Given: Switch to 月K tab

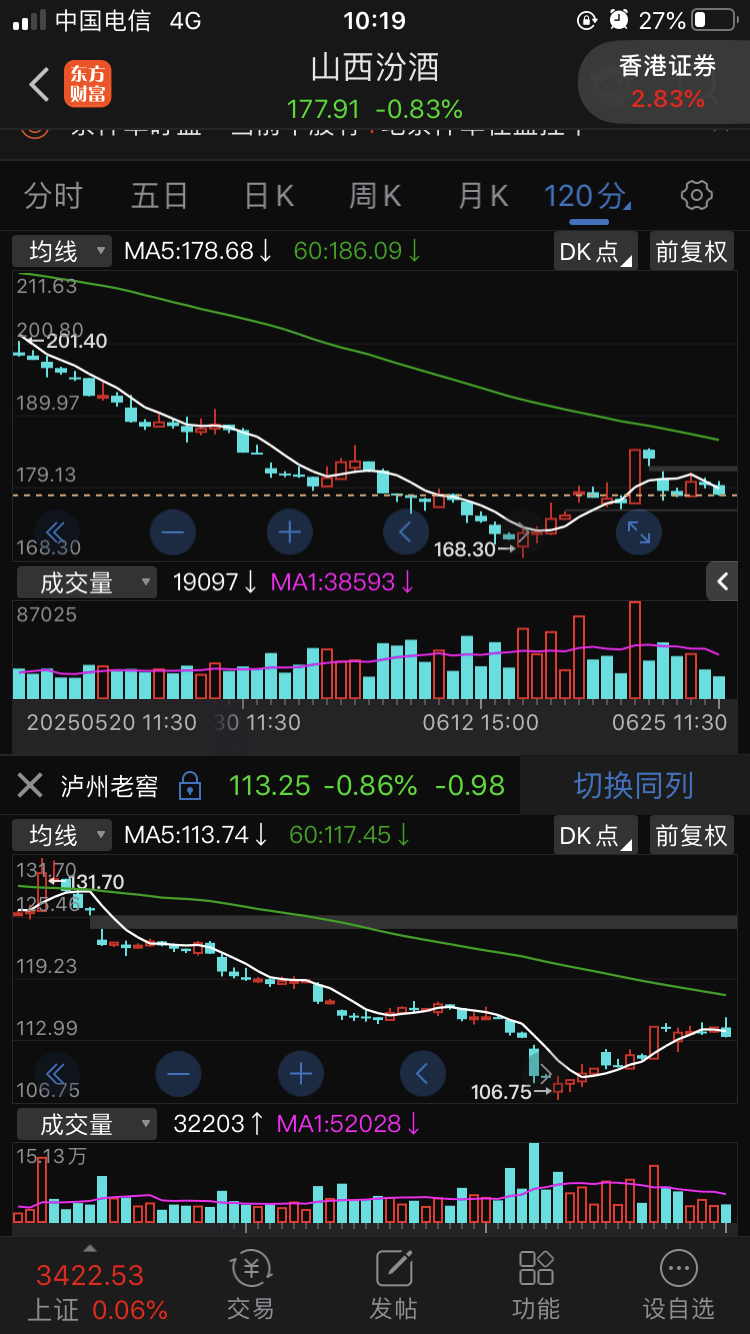Looking at the screenshot, I should (483, 196).
